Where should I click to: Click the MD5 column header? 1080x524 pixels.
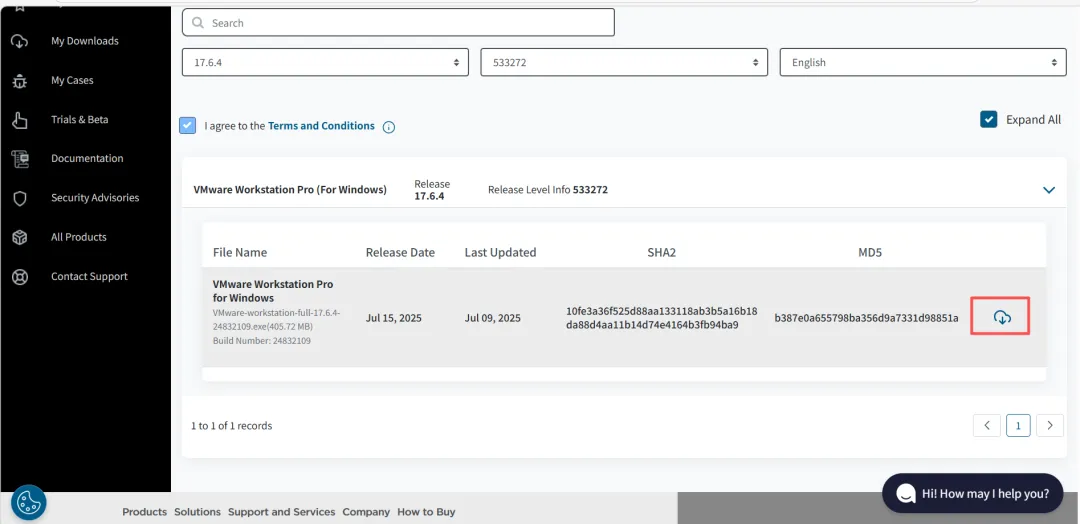(870, 253)
